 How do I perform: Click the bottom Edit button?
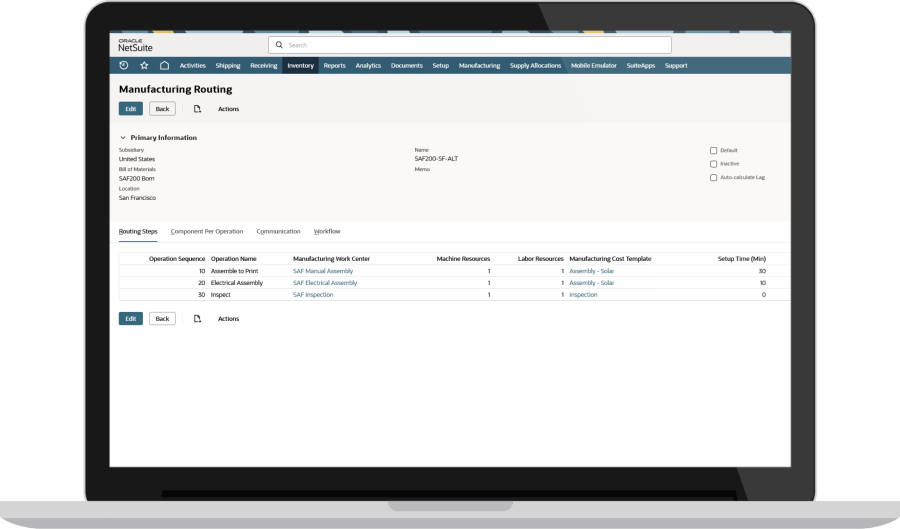(131, 319)
